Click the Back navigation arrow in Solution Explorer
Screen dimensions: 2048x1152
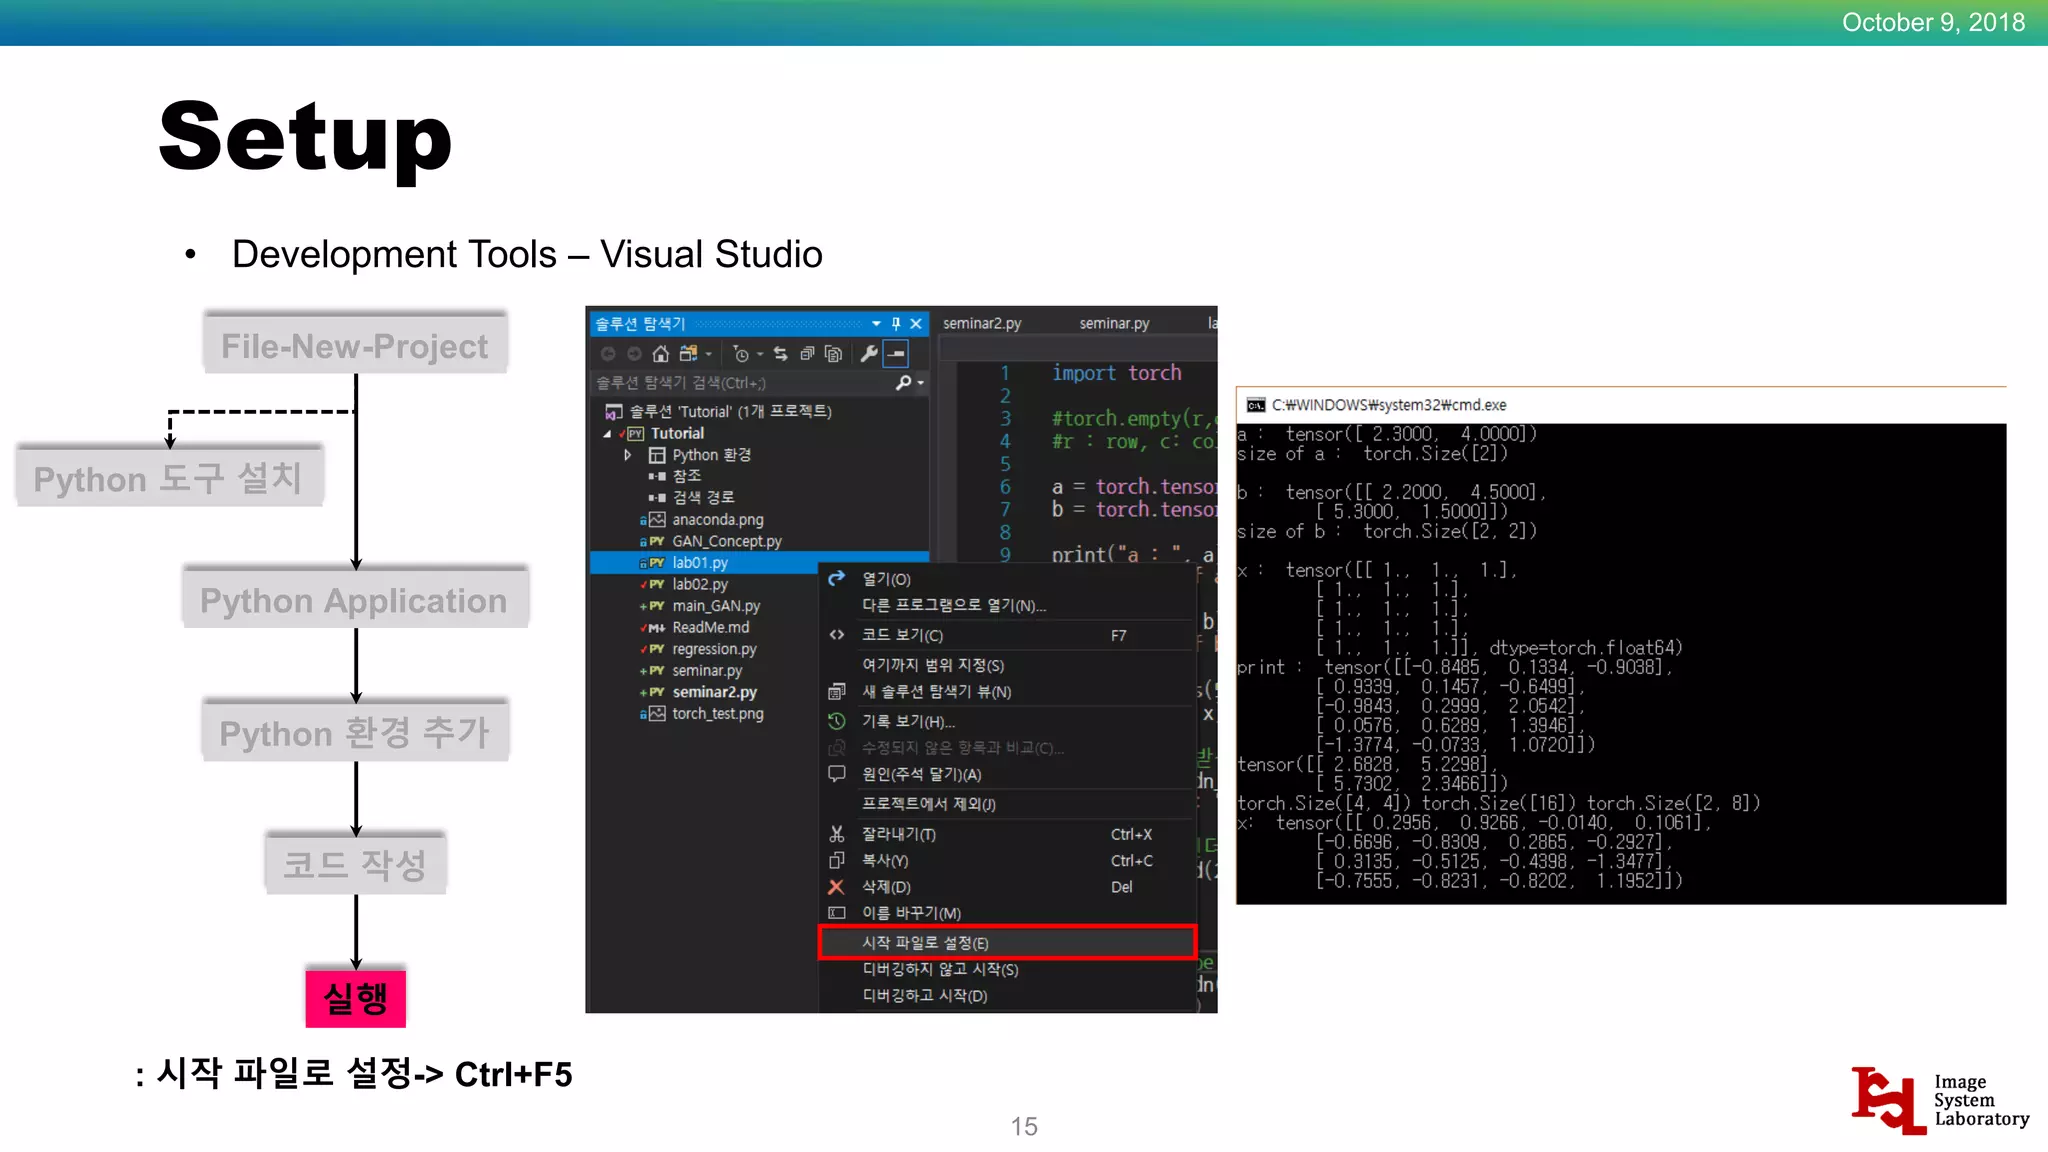[x=608, y=354]
